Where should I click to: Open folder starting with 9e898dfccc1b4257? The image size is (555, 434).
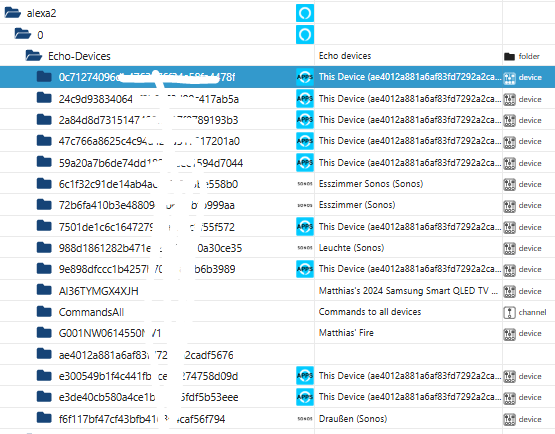[x=44, y=269]
